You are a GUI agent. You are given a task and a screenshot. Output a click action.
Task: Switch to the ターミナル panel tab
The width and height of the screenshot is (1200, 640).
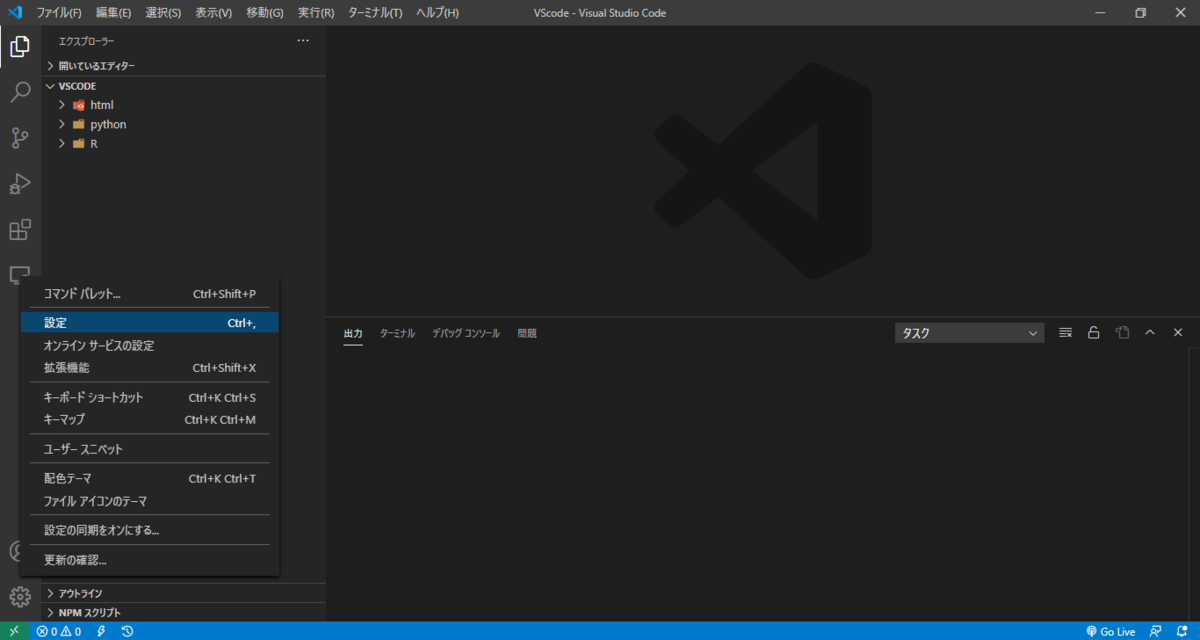pyautogui.click(x=397, y=333)
